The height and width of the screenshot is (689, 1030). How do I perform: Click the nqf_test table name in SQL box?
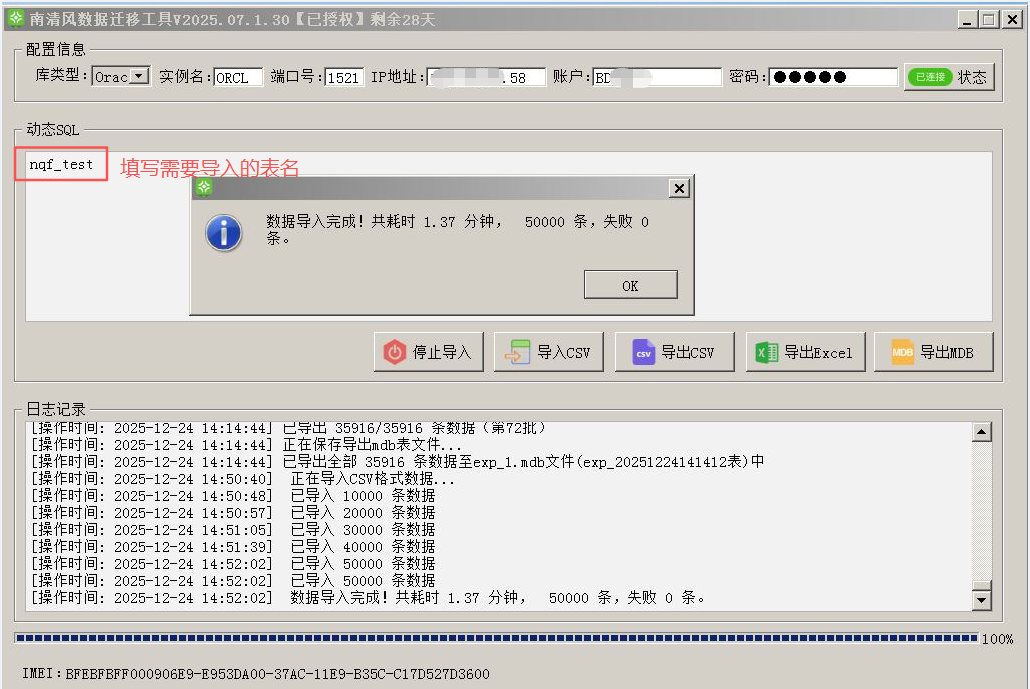(x=61, y=164)
